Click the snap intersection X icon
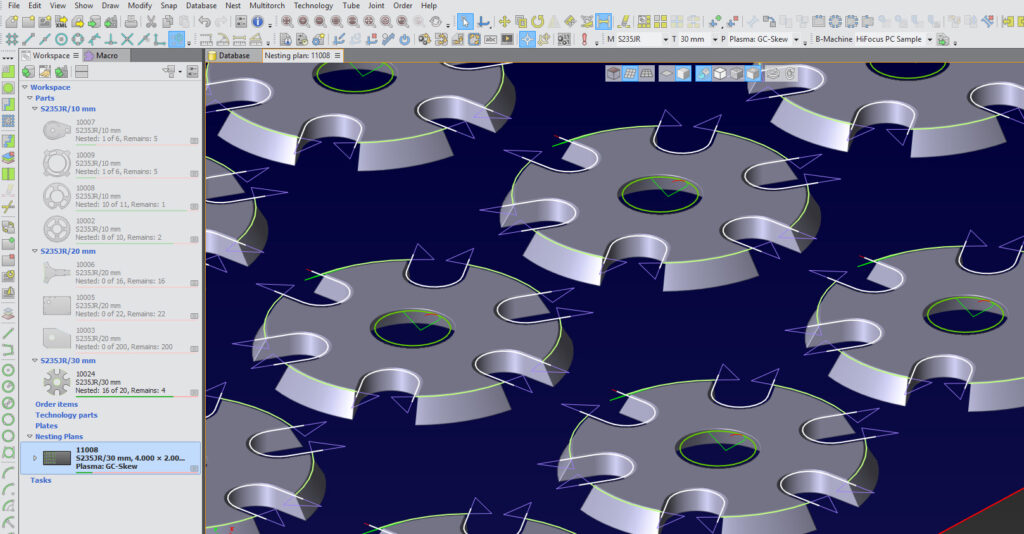The width and height of the screenshot is (1024, 534). 127,39
